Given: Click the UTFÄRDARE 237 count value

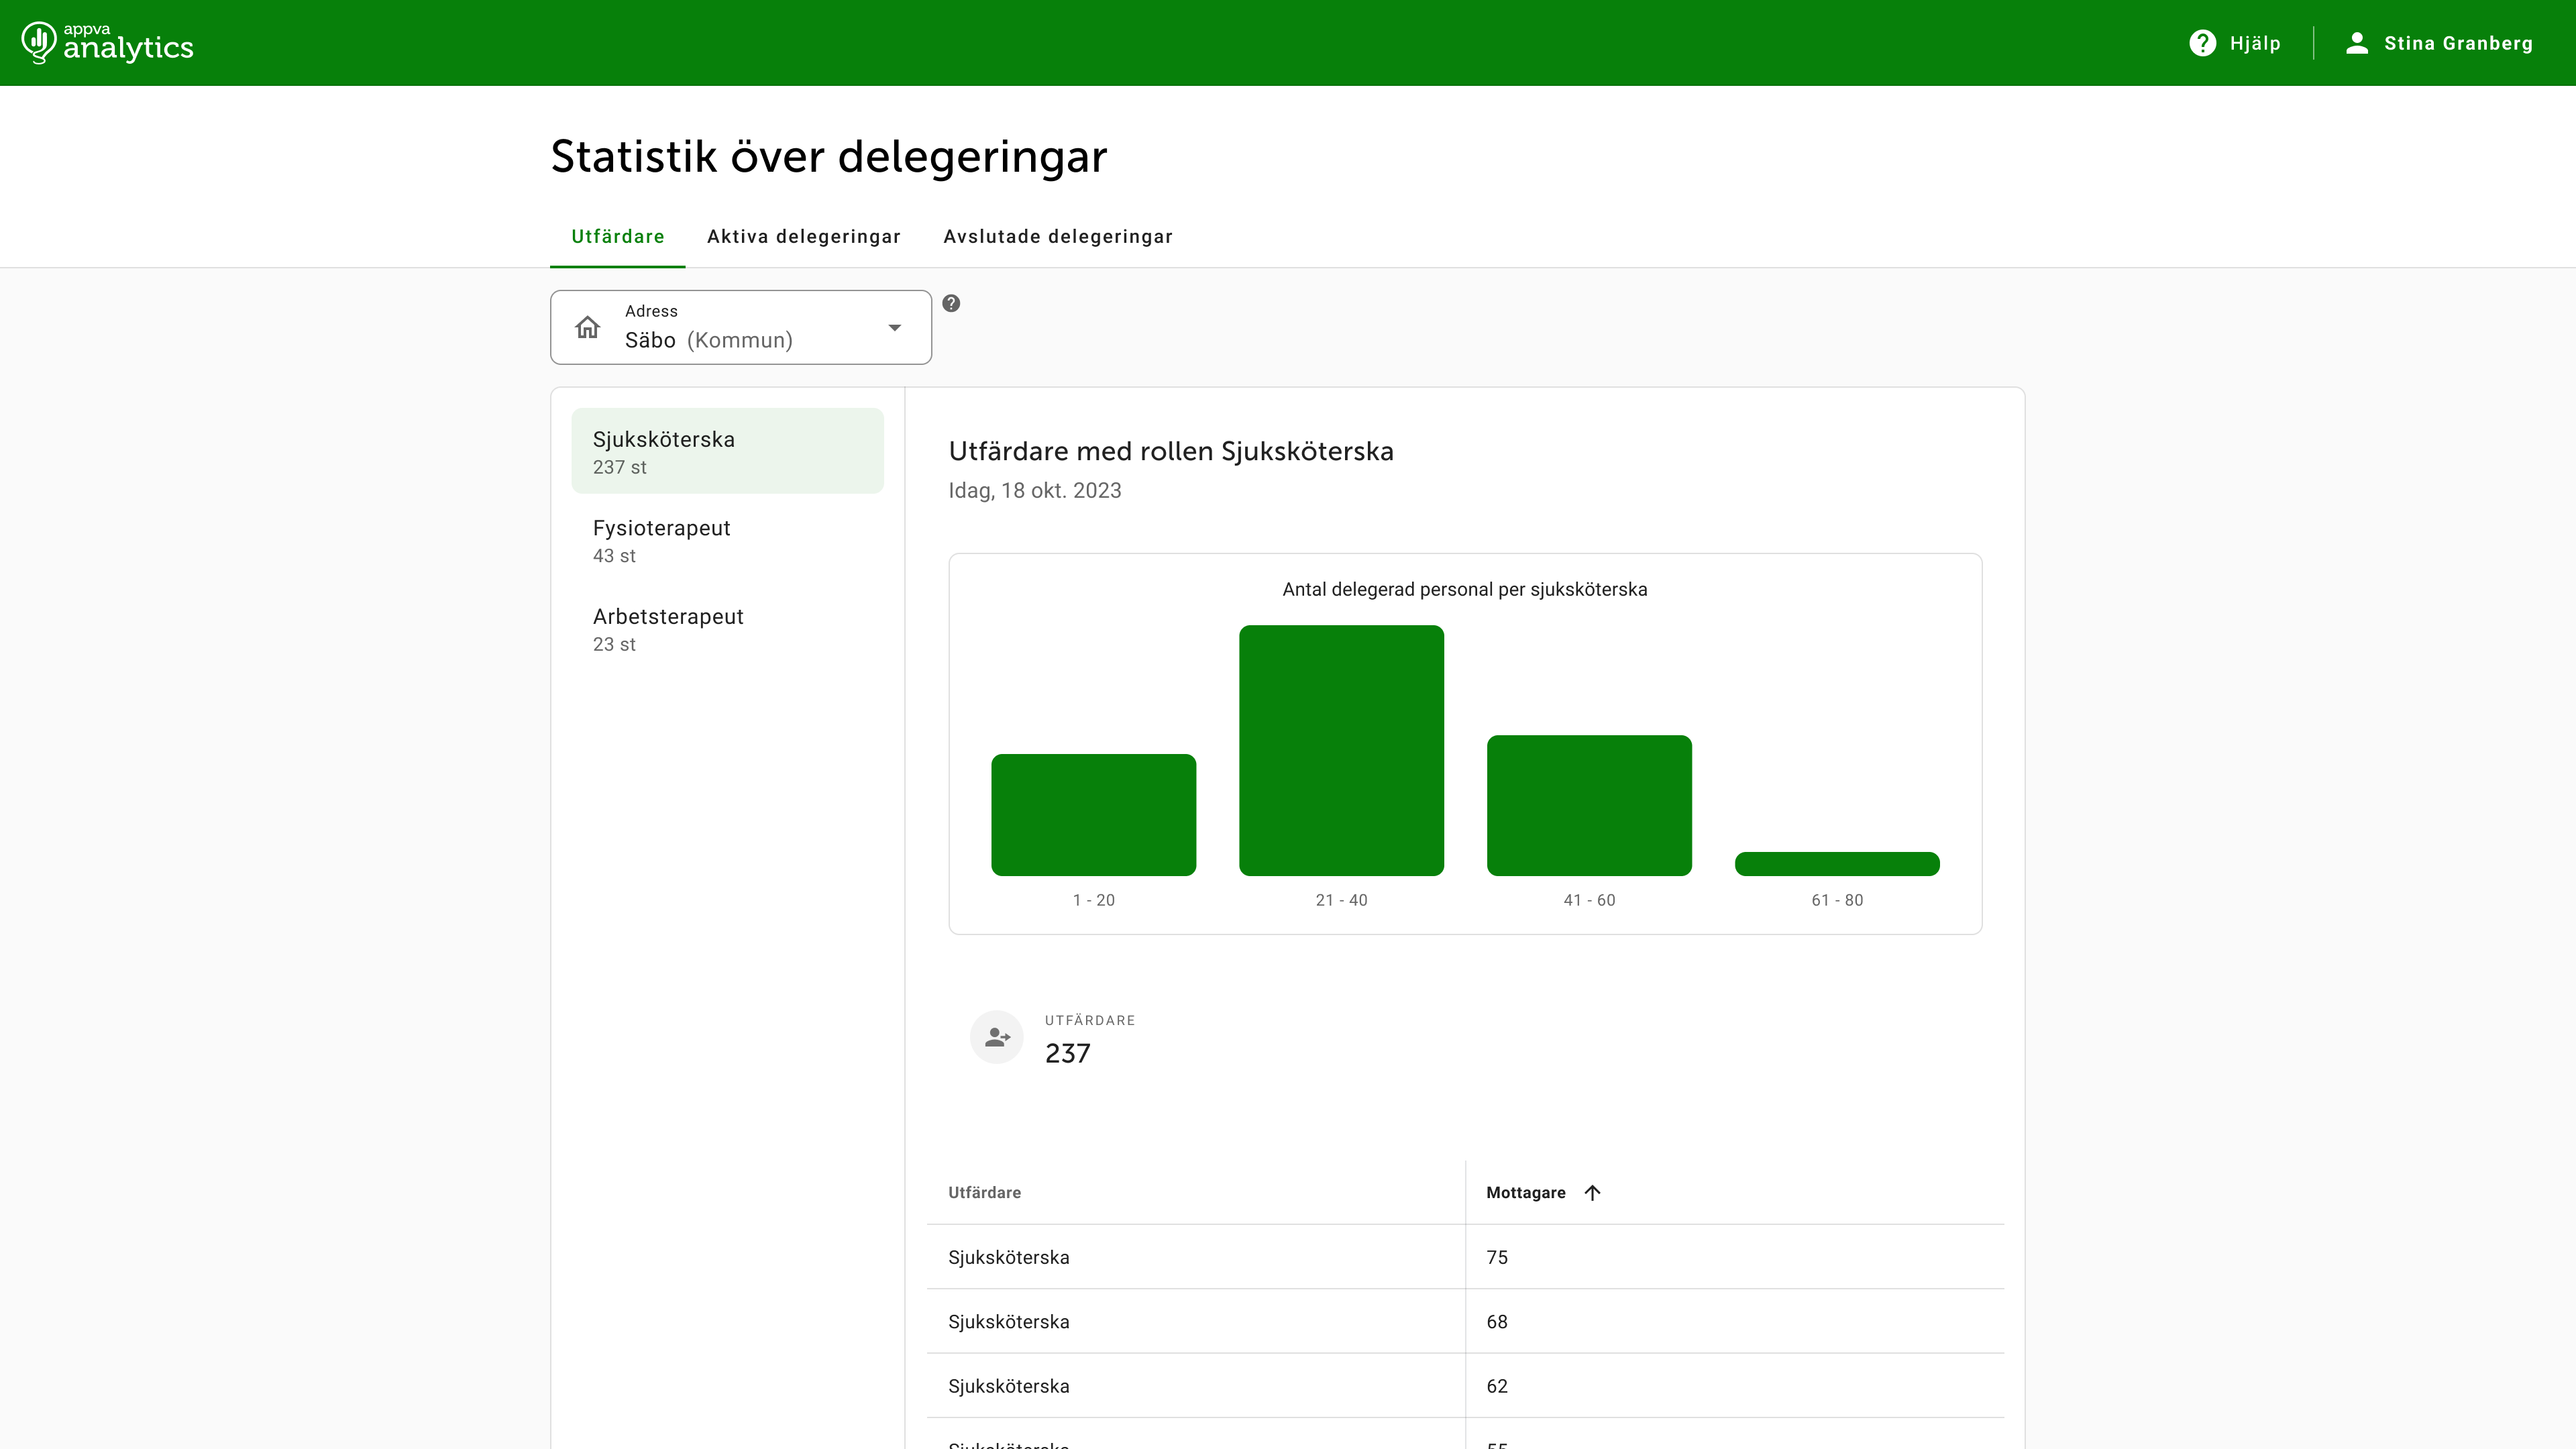Looking at the screenshot, I should [x=1067, y=1054].
